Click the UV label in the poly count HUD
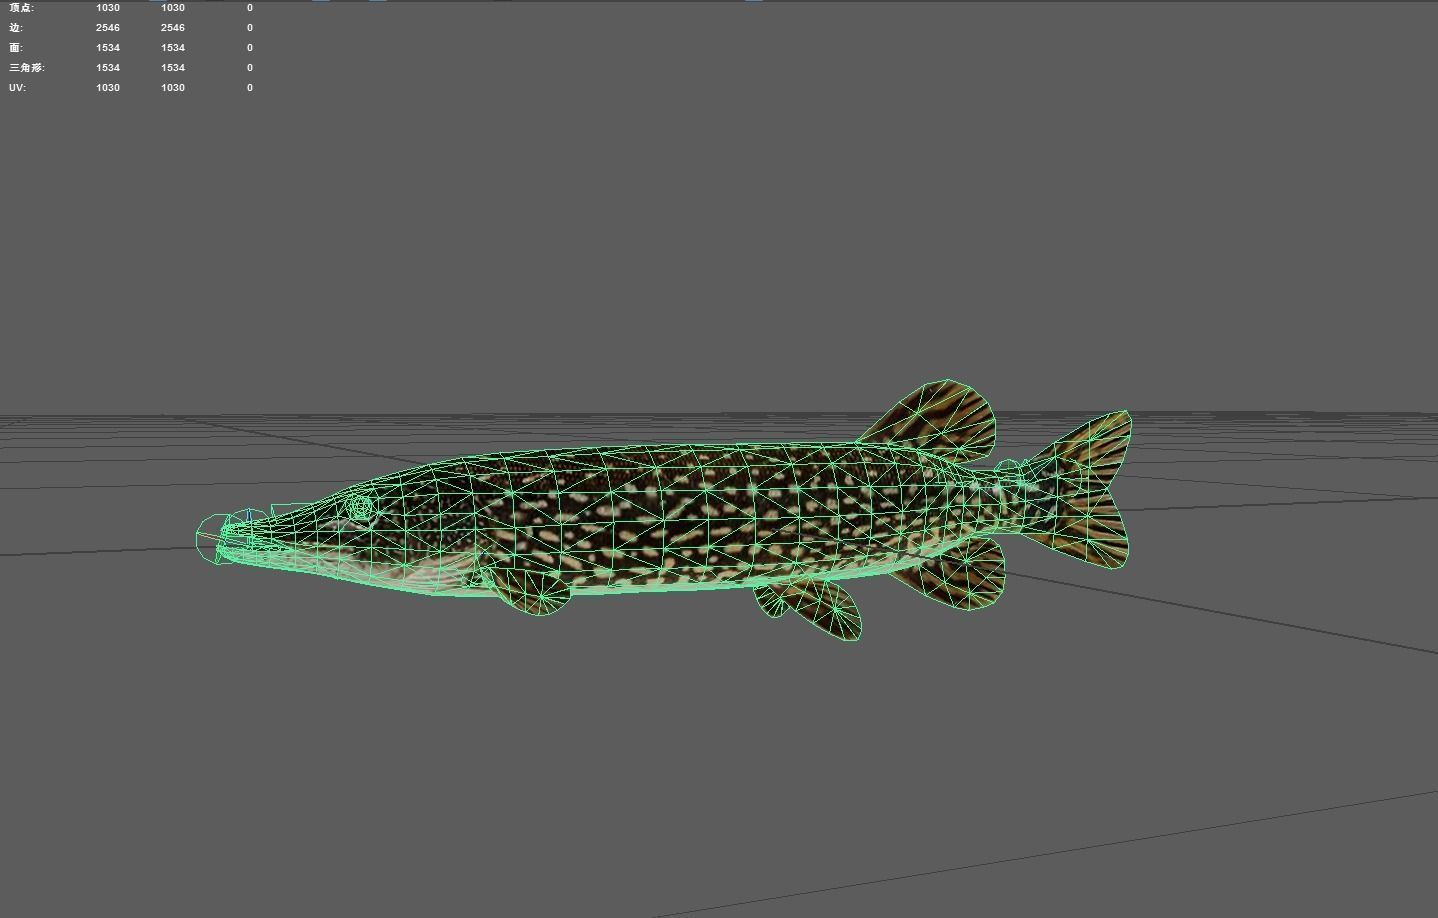1438x918 pixels. pyautogui.click(x=17, y=88)
